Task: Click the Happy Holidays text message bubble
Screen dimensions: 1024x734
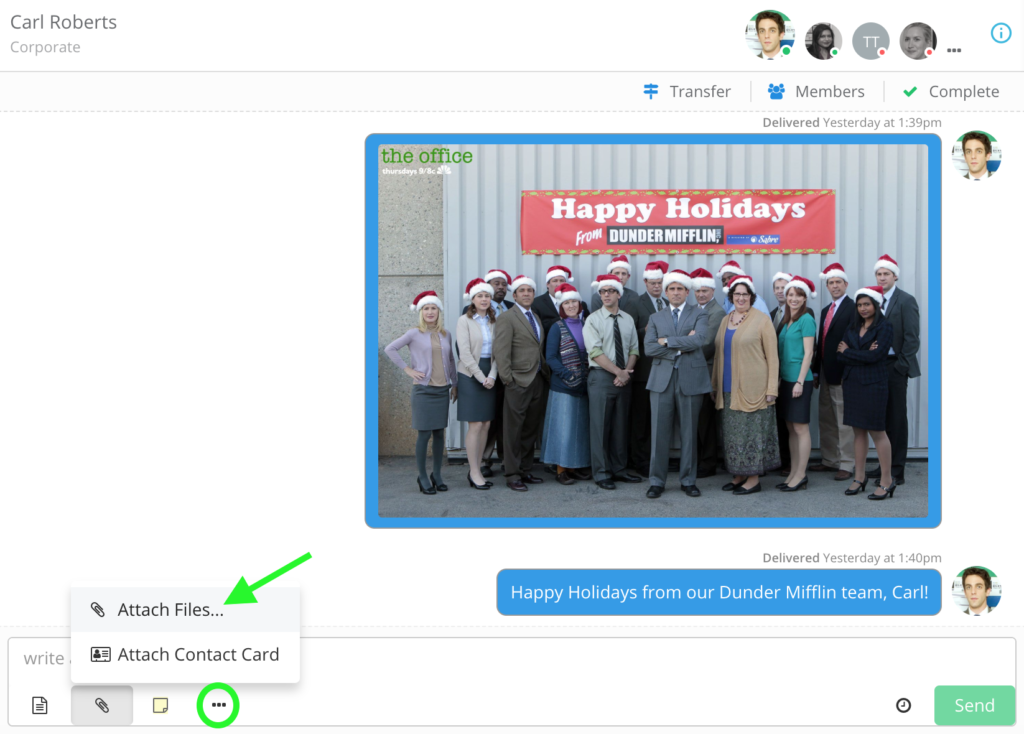Action: coord(719,592)
